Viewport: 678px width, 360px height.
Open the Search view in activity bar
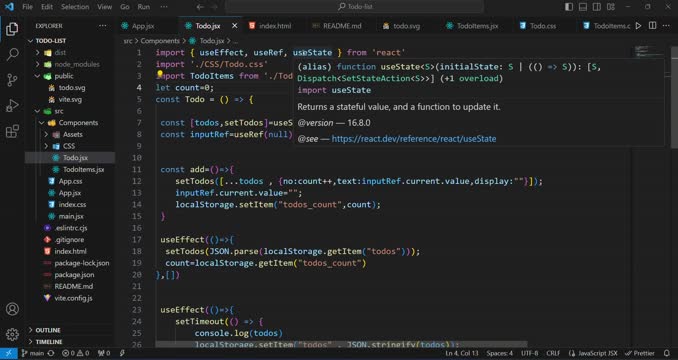(x=12, y=54)
